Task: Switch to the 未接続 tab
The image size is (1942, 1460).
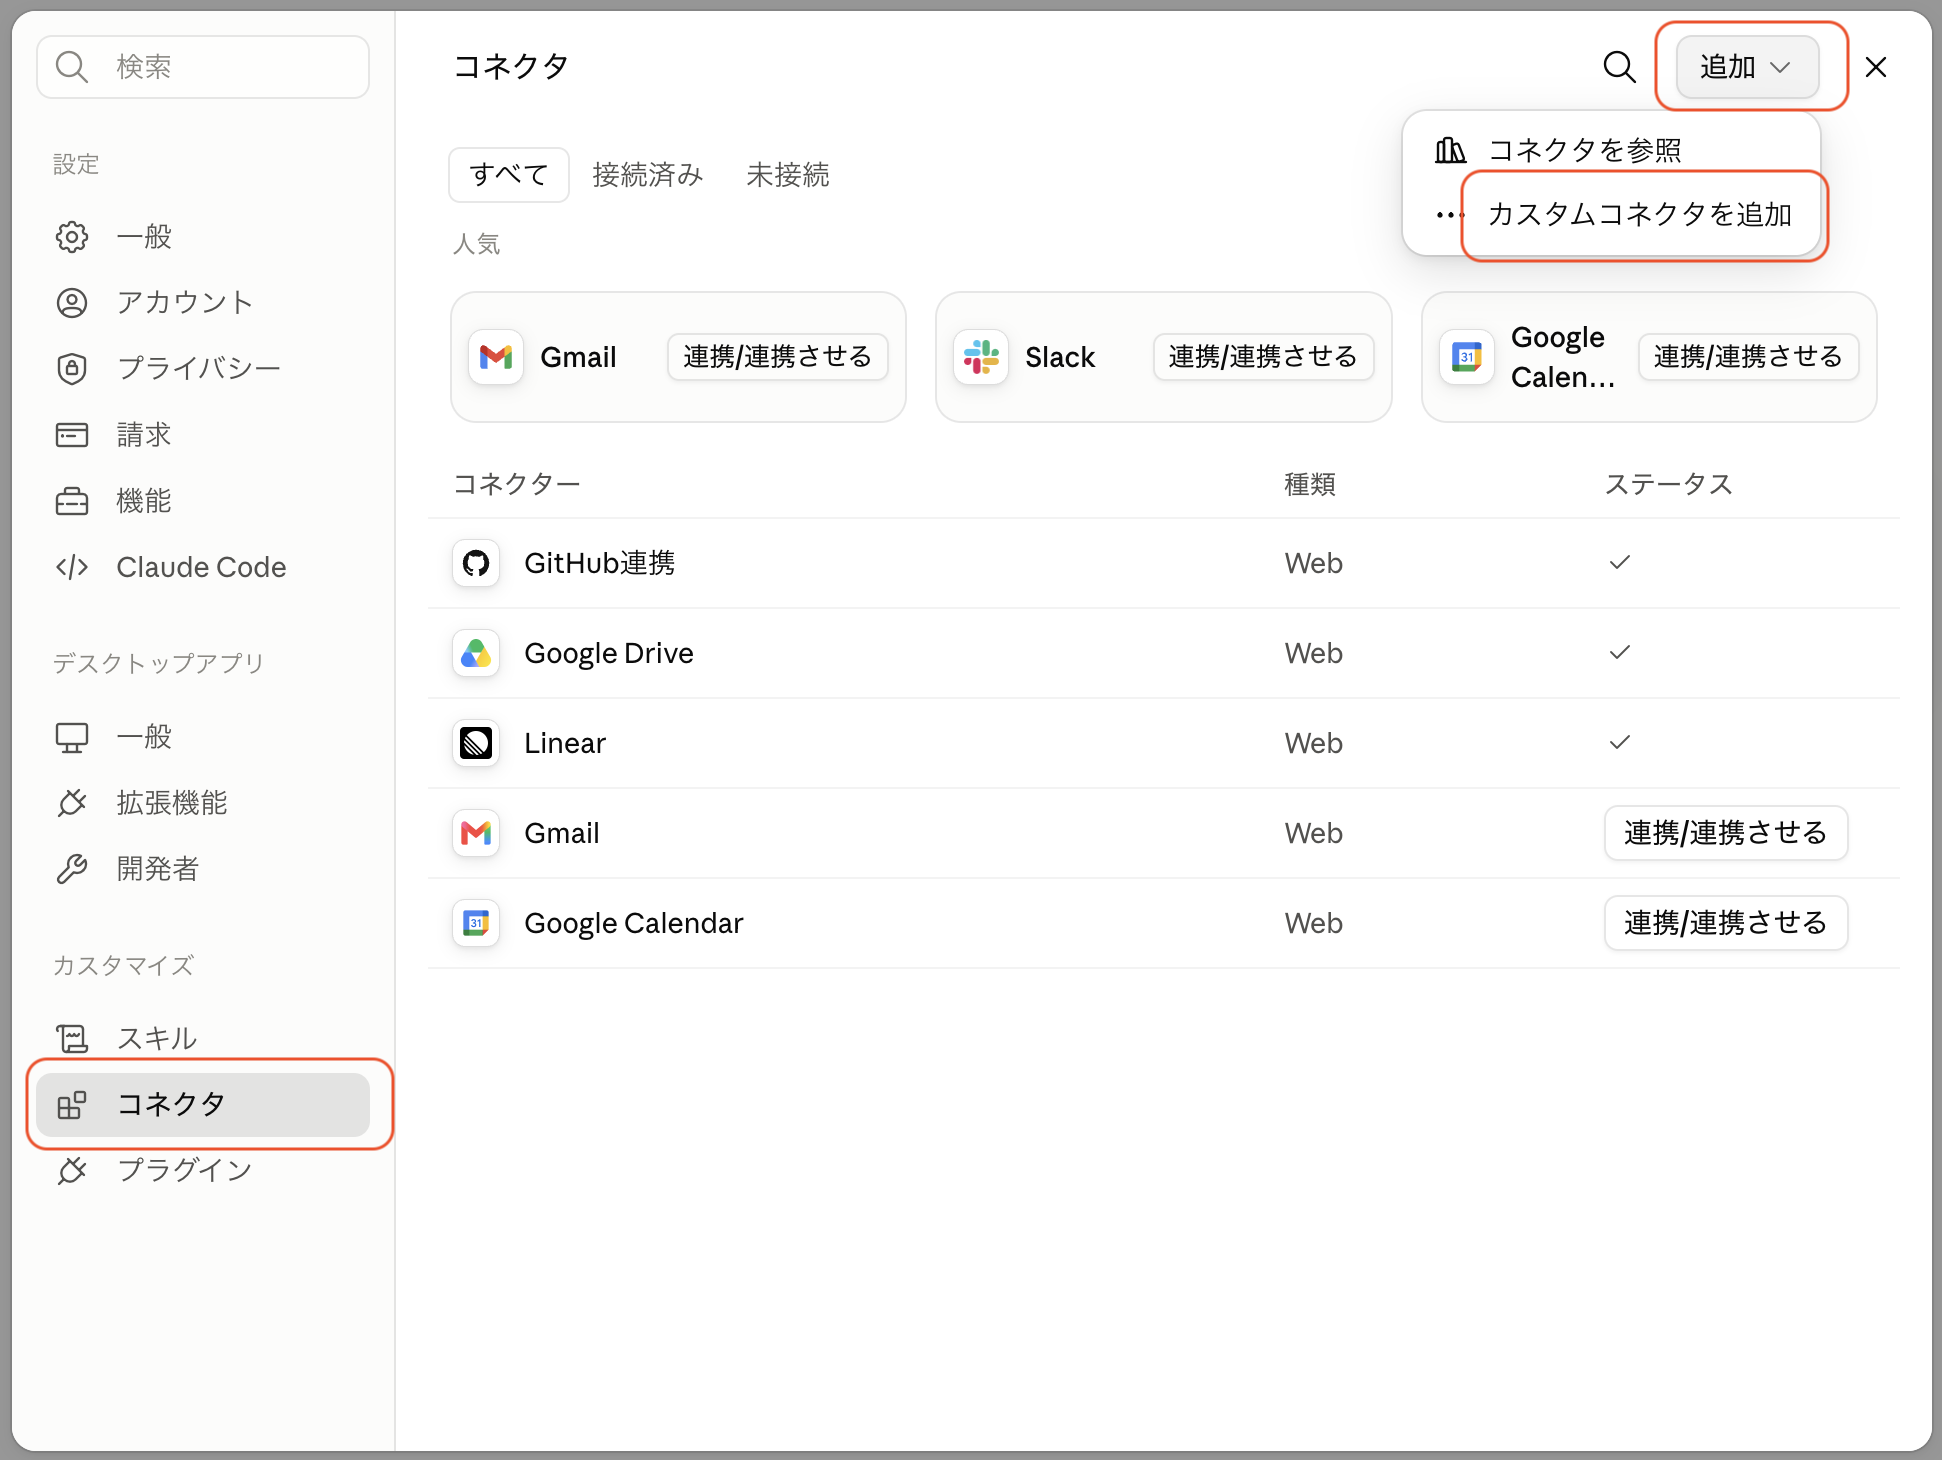Action: click(788, 175)
